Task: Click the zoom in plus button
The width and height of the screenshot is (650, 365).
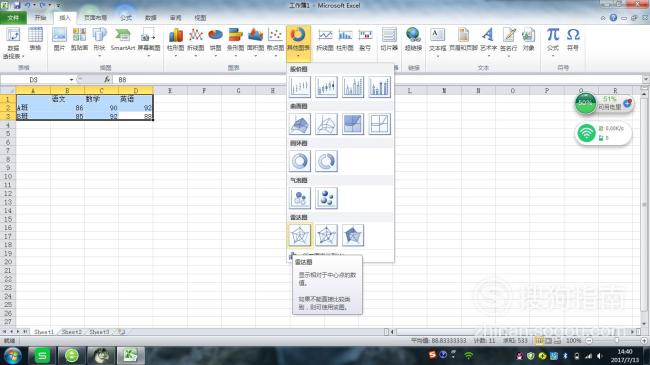Action: point(644,341)
